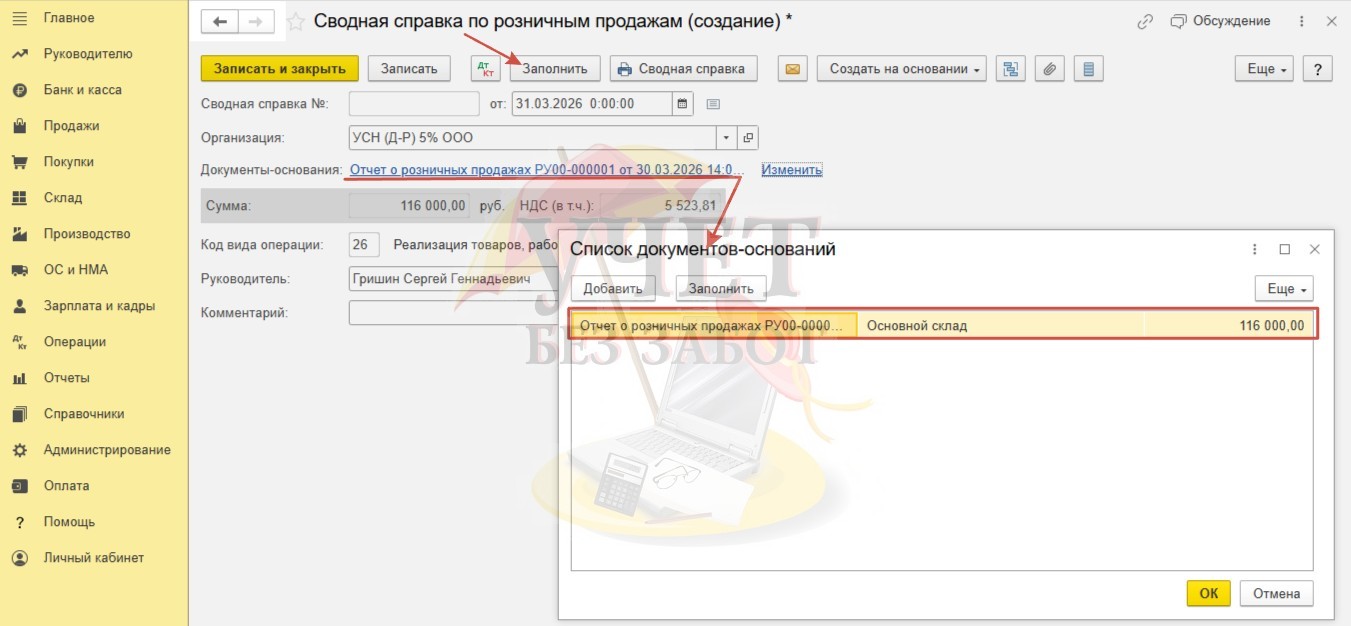Click the envelope email icon
This screenshot has height=626, width=1351.
(x=792, y=69)
